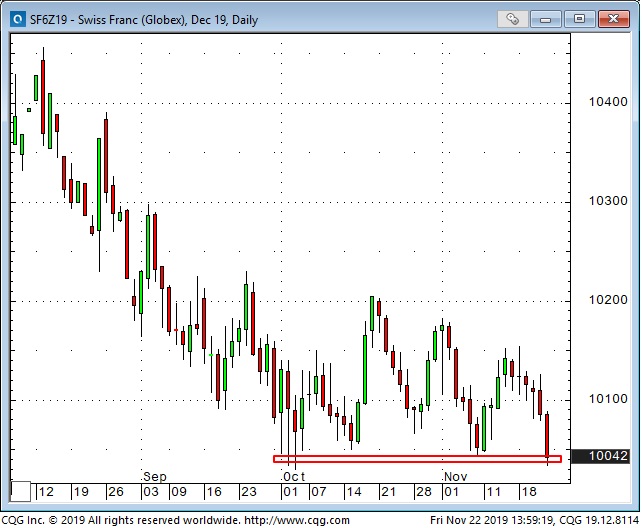
Task: Click the 10300 price axis label
Action: [x=608, y=201]
